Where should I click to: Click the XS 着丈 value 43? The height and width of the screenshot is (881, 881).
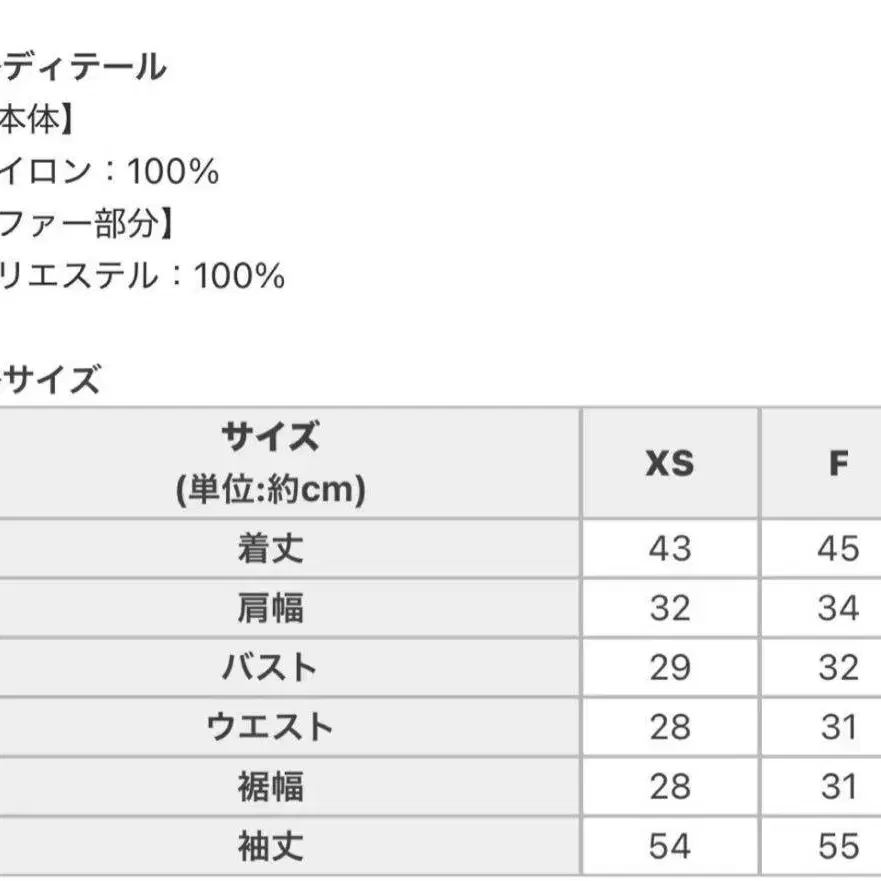click(x=669, y=548)
